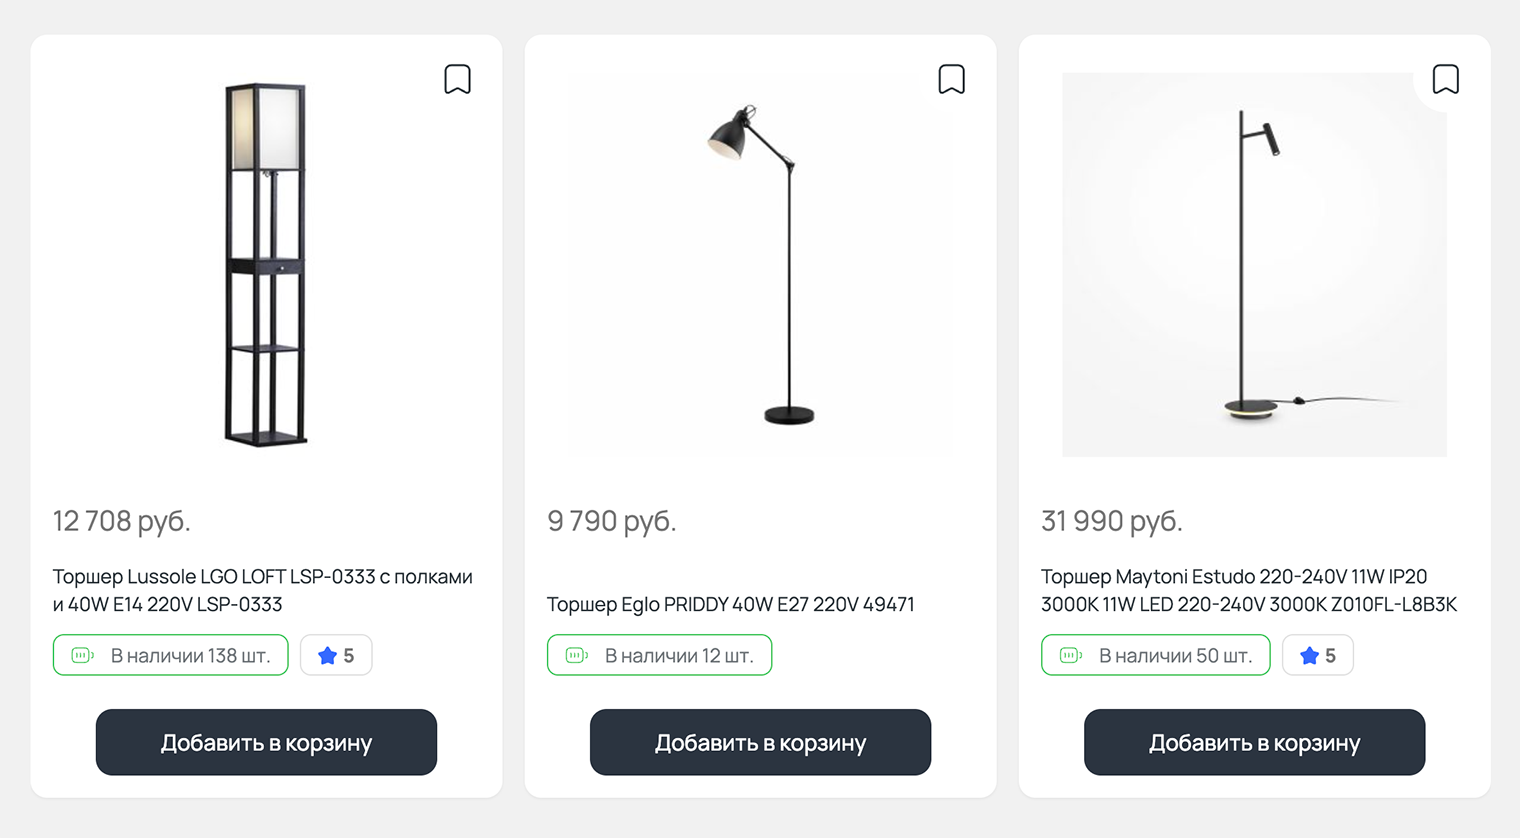Open the Eglo PRIDDY 49471 product title

click(730, 604)
